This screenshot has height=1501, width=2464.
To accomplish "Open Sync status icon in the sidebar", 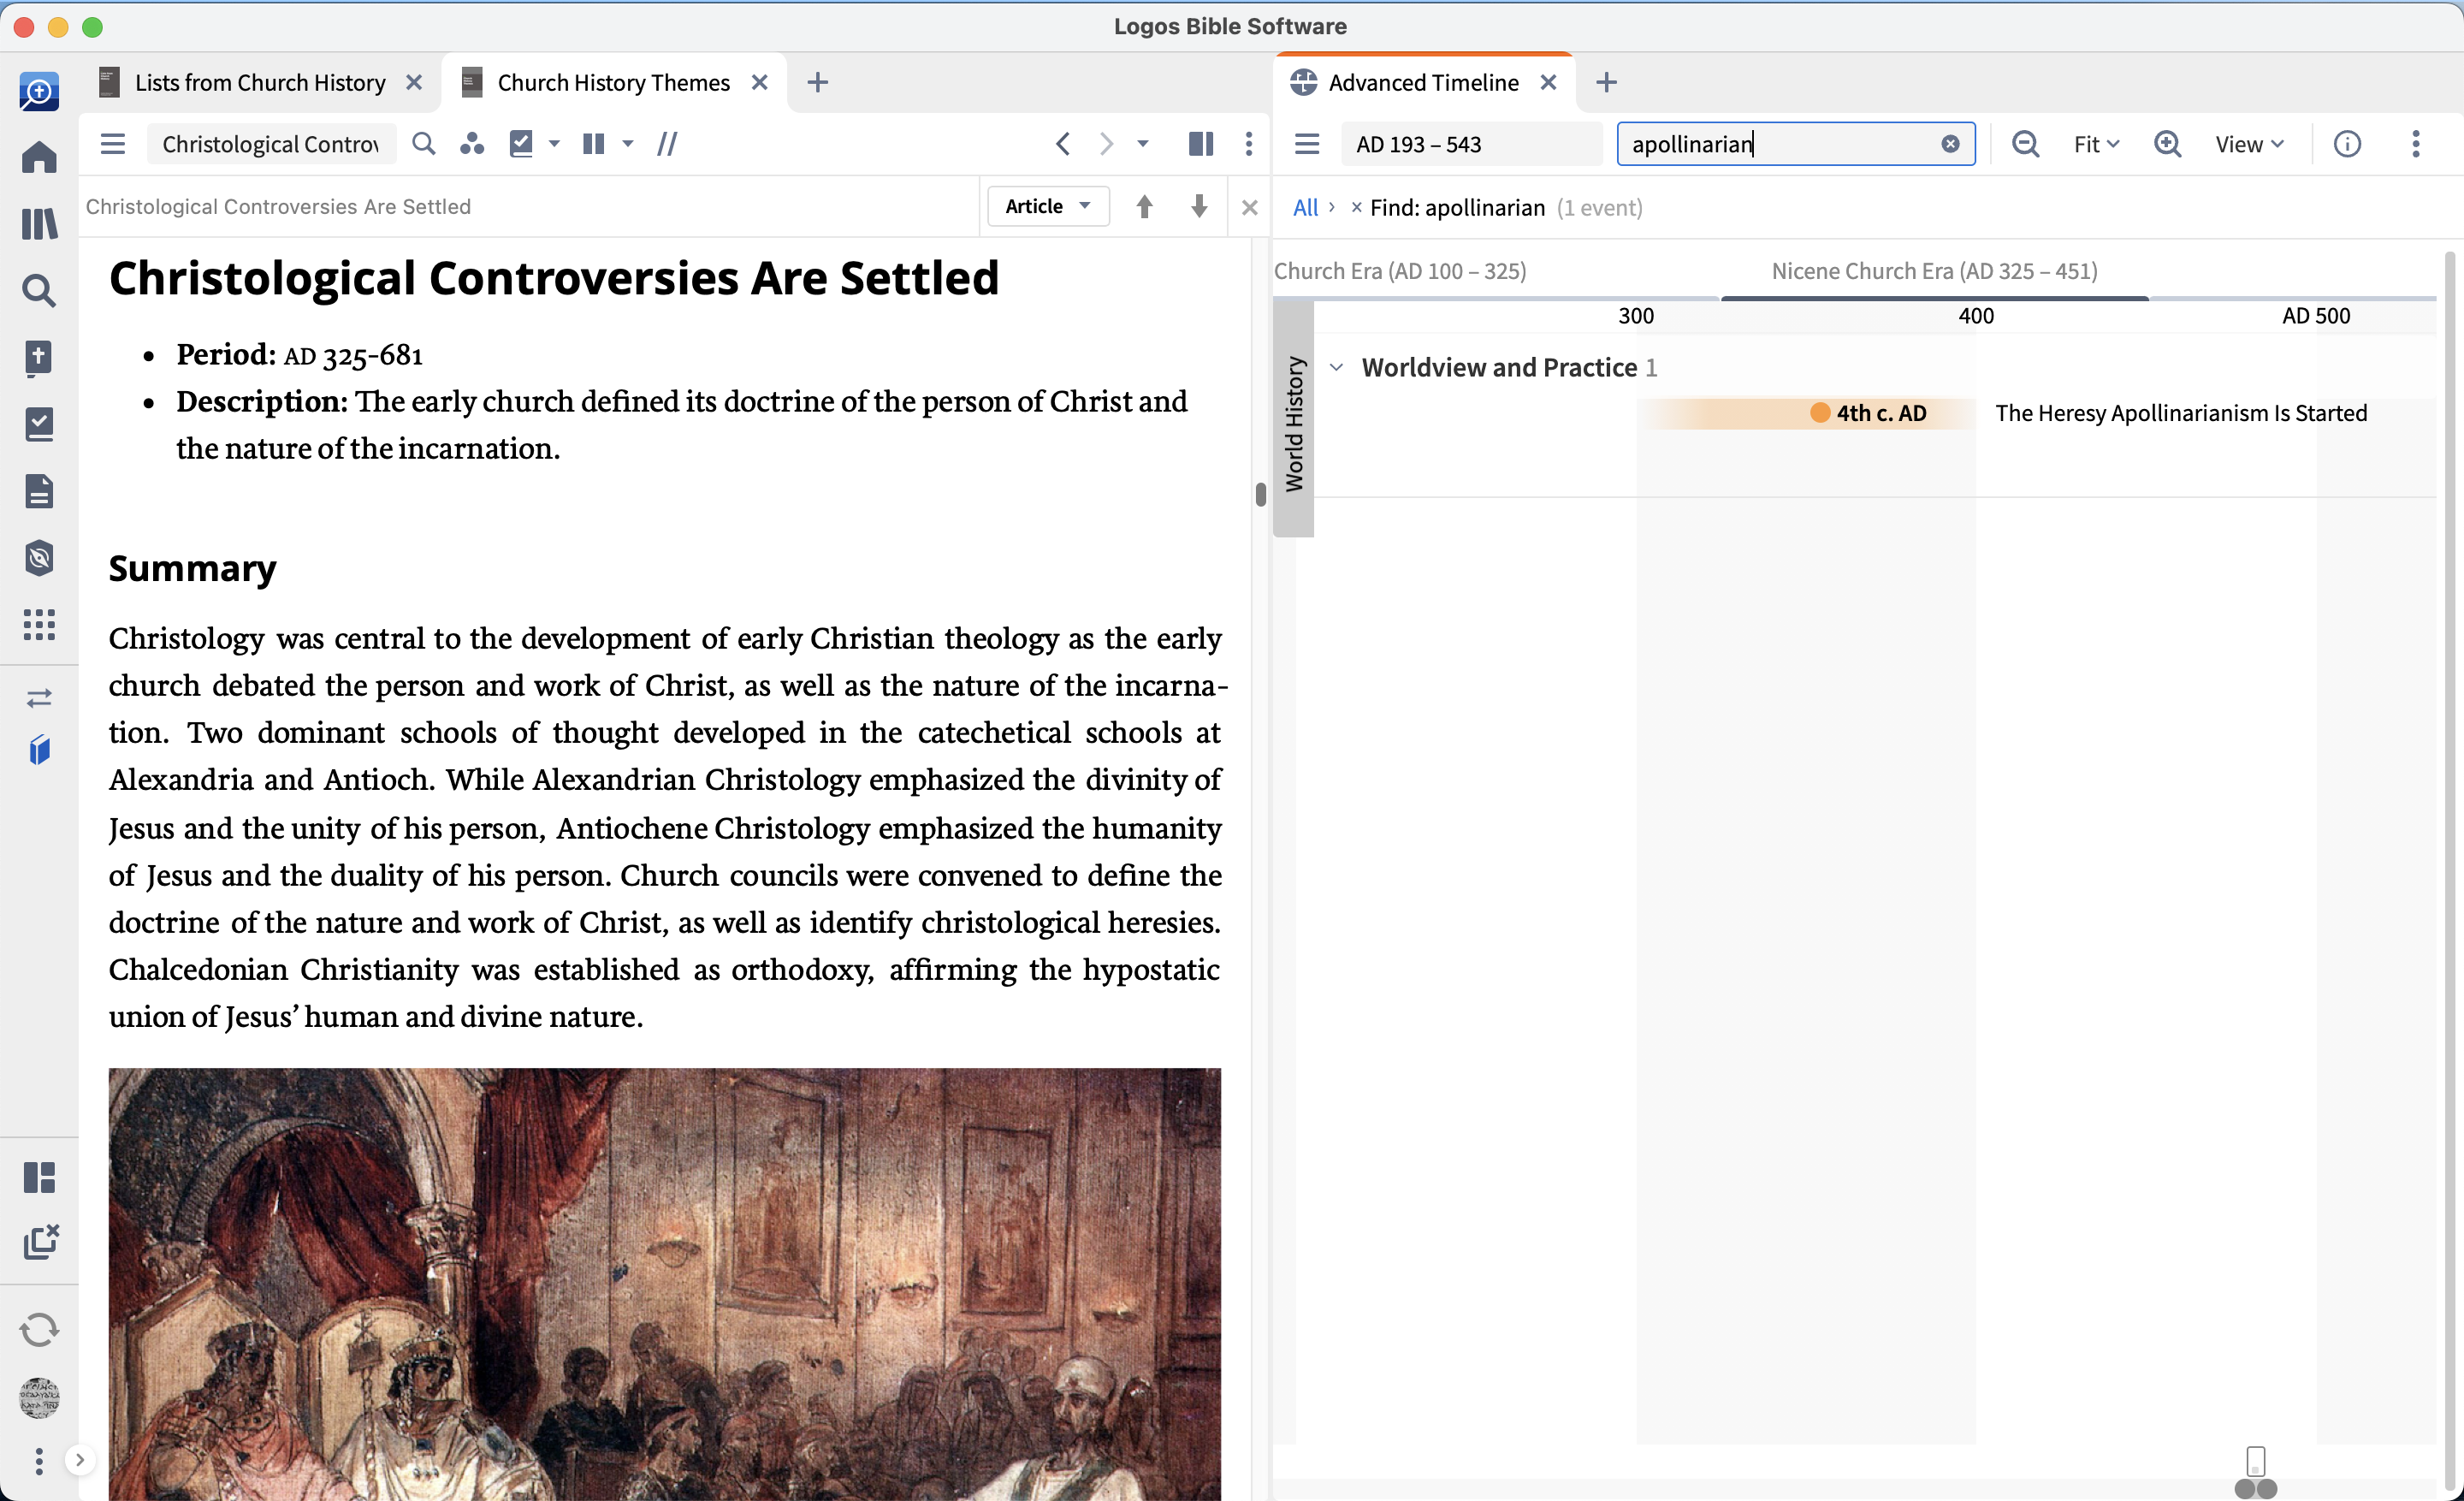I will (39, 1329).
